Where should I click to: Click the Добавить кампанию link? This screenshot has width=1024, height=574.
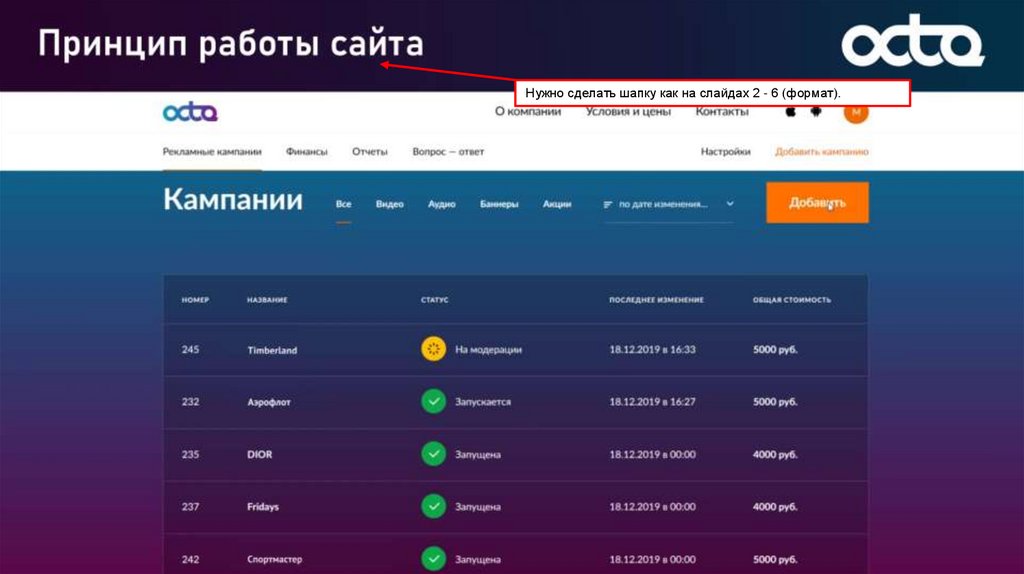click(x=822, y=151)
